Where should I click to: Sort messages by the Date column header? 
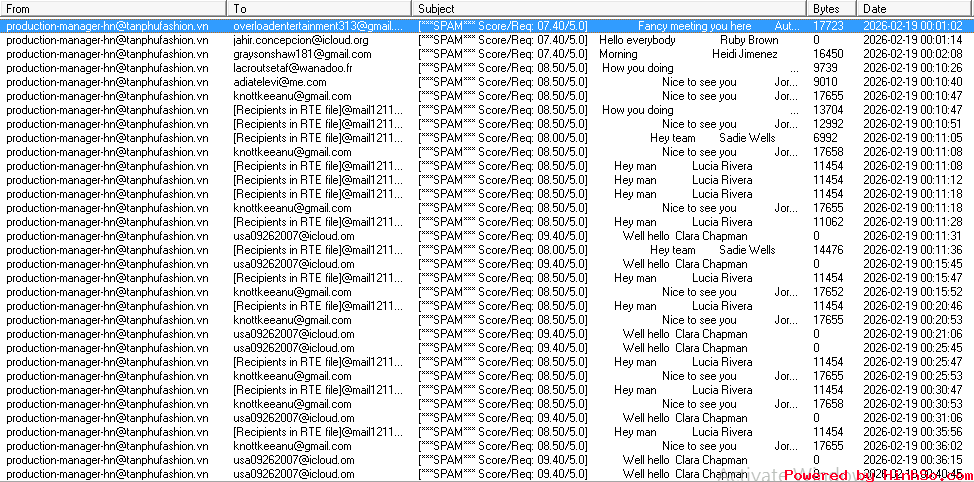(915, 9)
